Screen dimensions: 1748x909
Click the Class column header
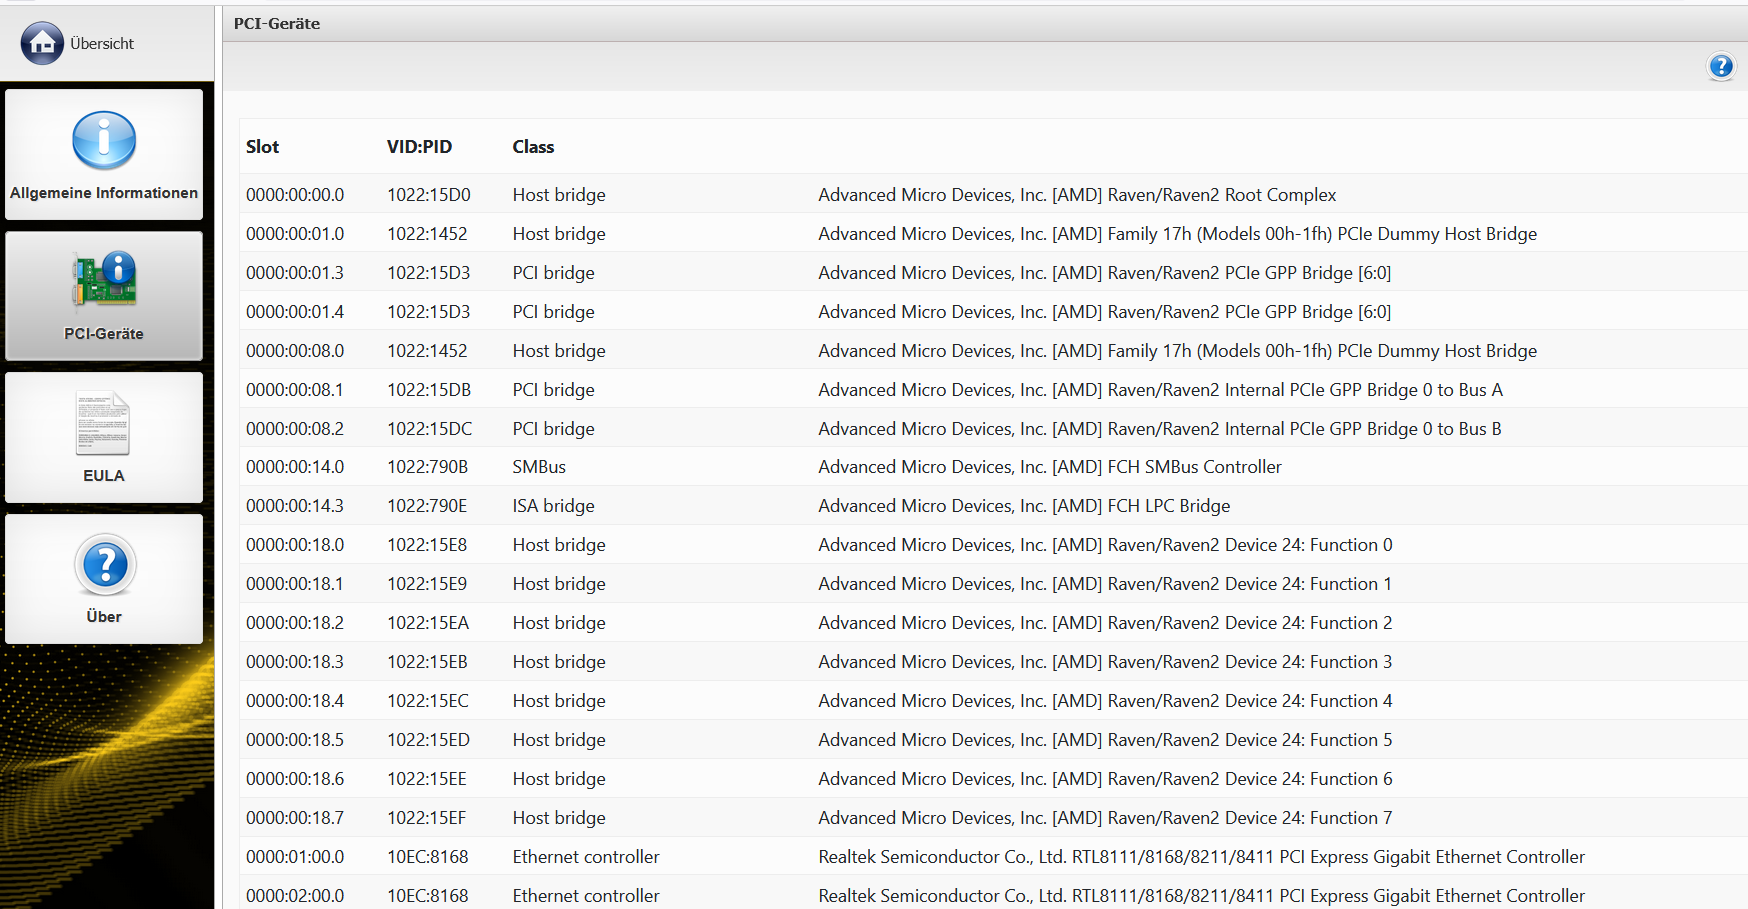tap(533, 147)
